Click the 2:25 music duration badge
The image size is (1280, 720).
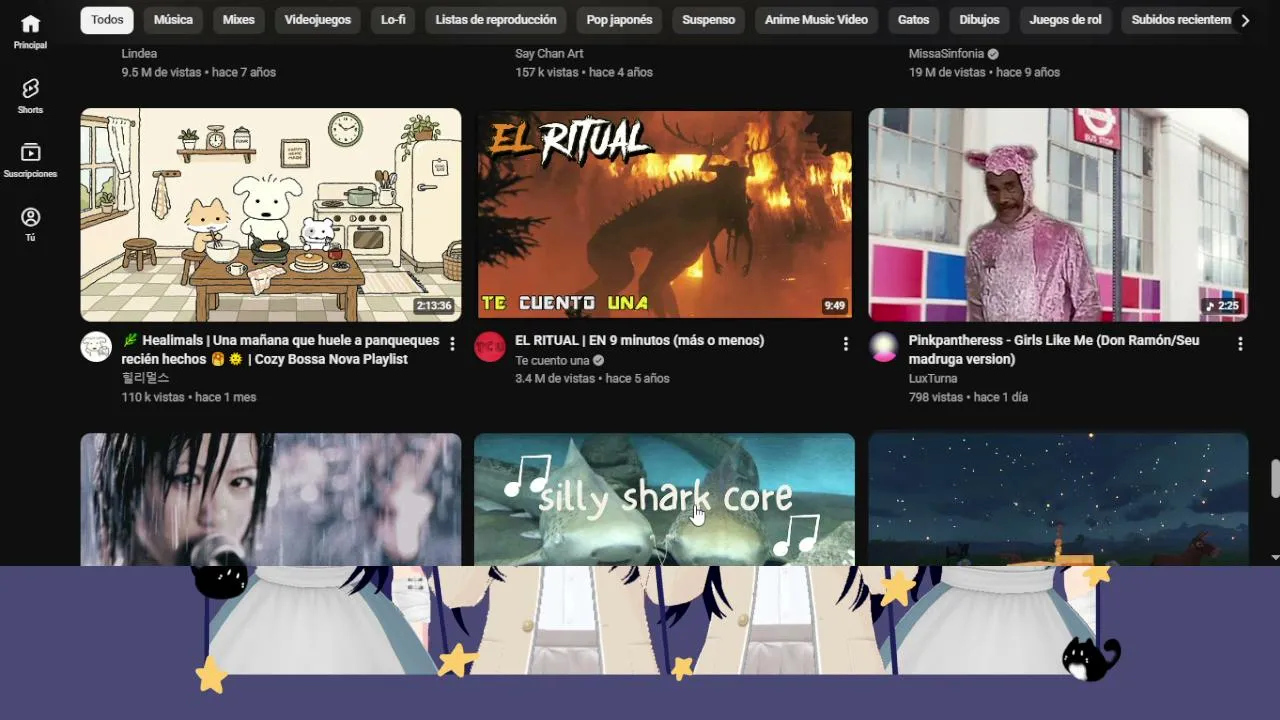point(1222,306)
